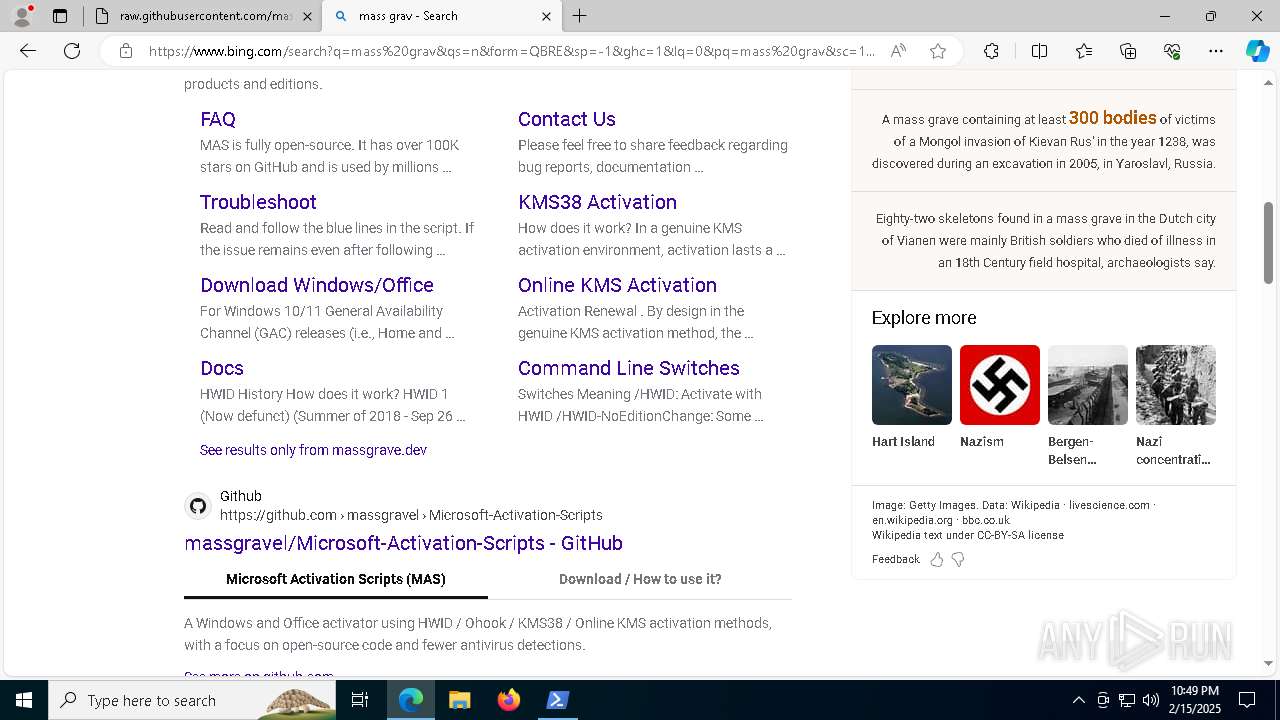Click the 300 bodies highlighted text
1280x720 pixels.
click(1112, 118)
